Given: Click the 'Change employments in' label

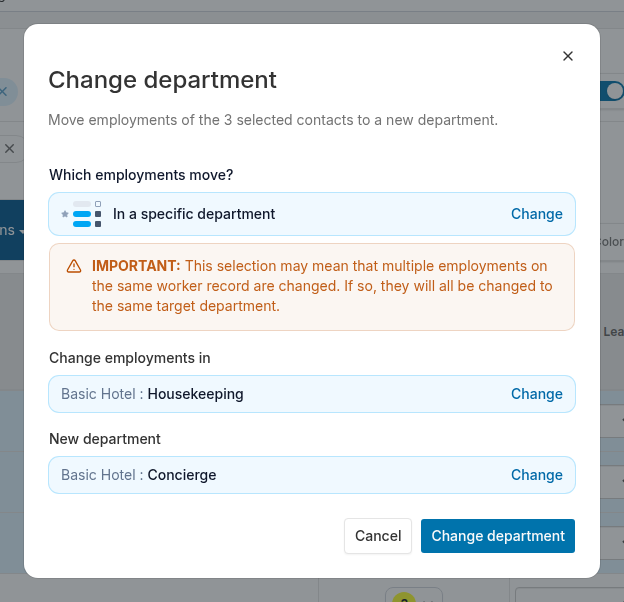Looking at the screenshot, I should point(129,358).
